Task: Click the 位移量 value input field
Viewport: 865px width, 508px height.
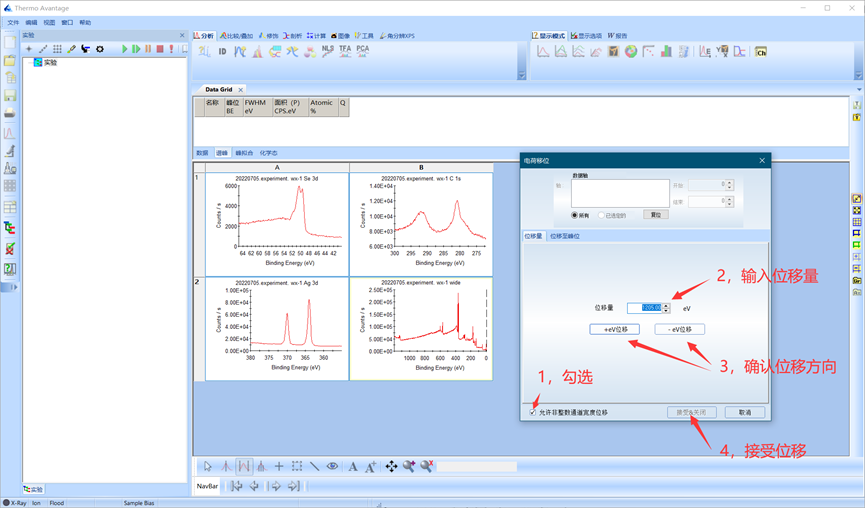Action: (642, 308)
